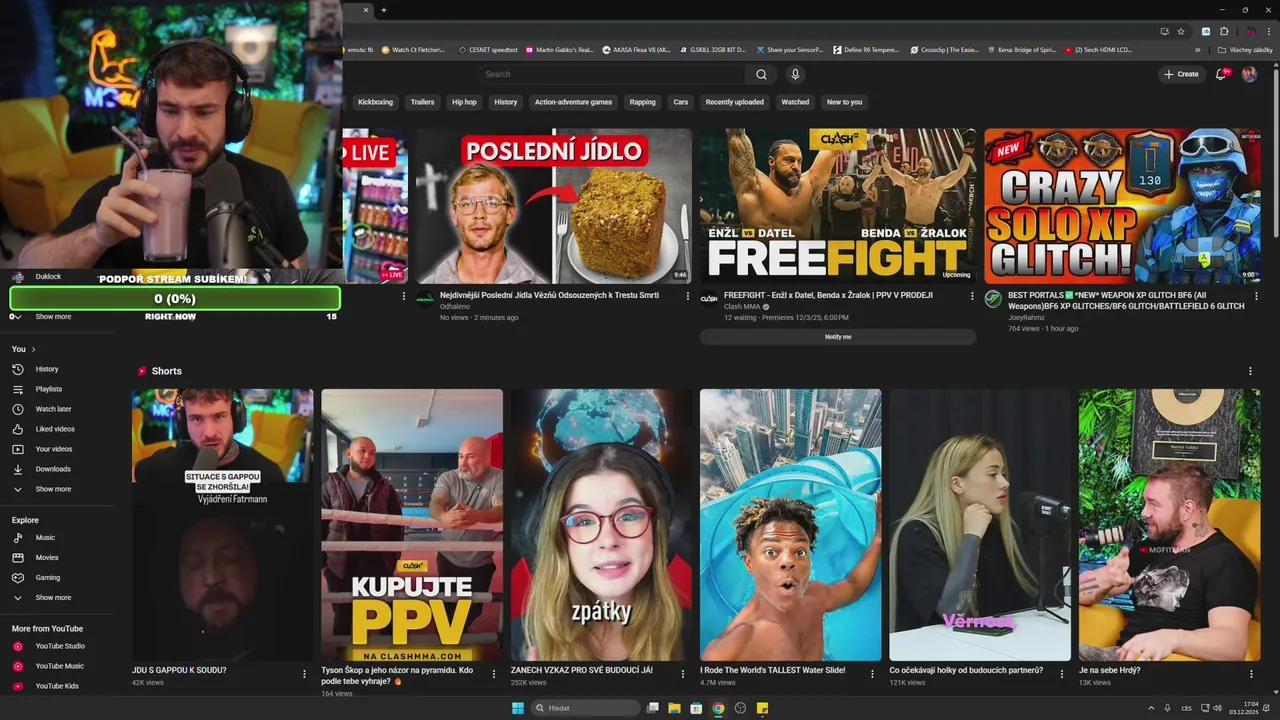Open Gaming under Explore
The image size is (1280, 720).
pos(48,578)
